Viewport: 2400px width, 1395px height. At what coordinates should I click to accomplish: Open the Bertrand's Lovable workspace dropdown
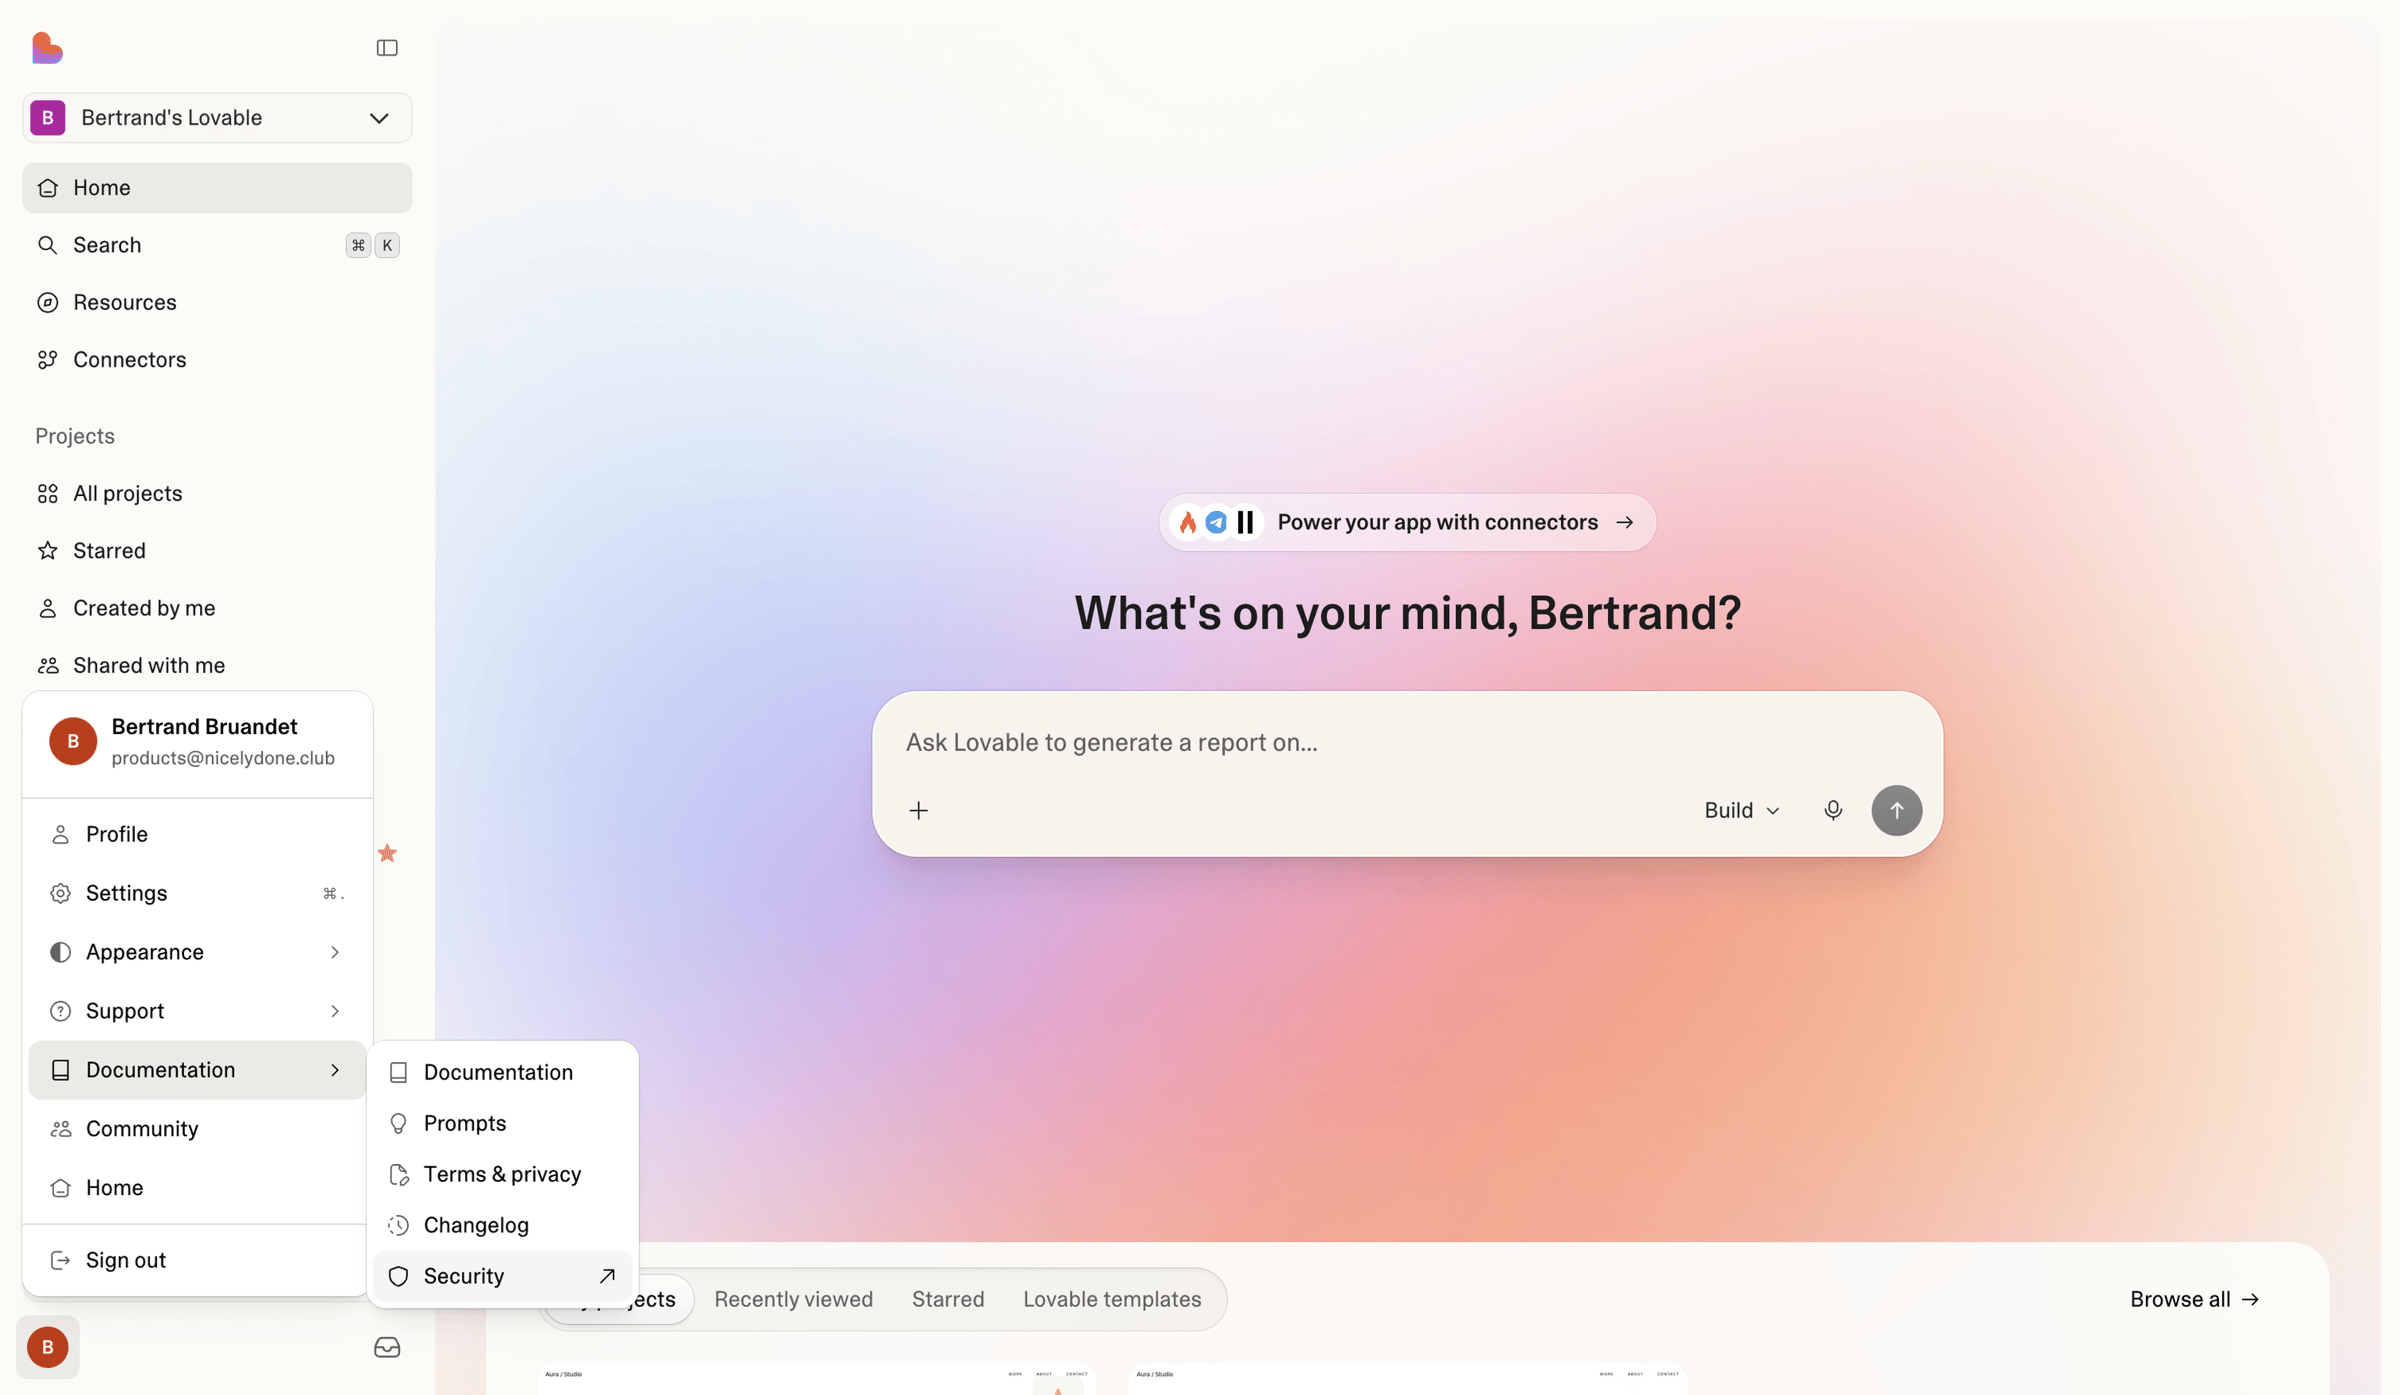[217, 118]
